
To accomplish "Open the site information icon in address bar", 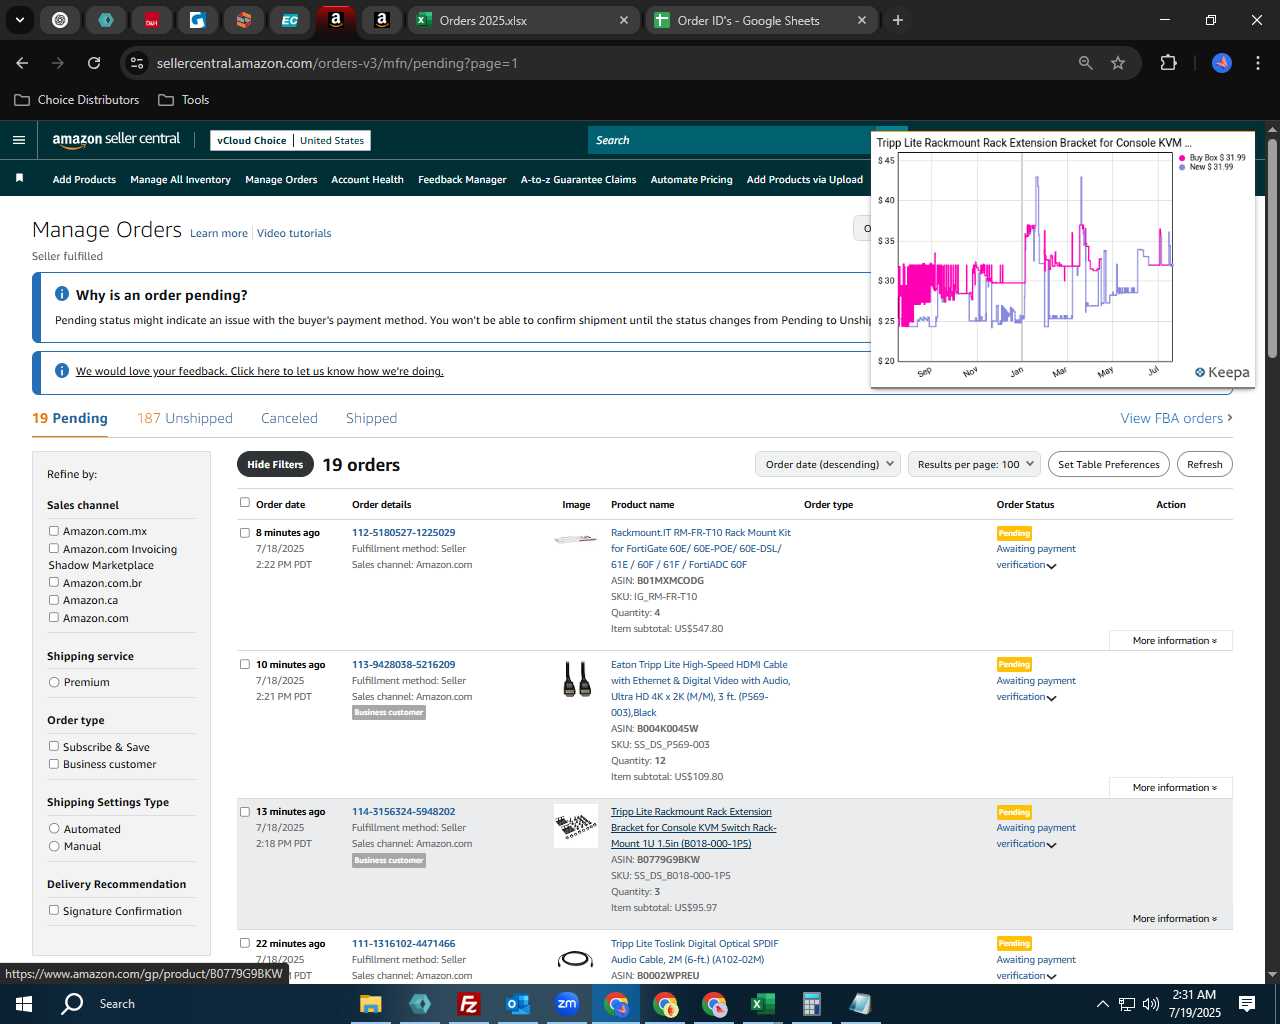I will [x=138, y=63].
